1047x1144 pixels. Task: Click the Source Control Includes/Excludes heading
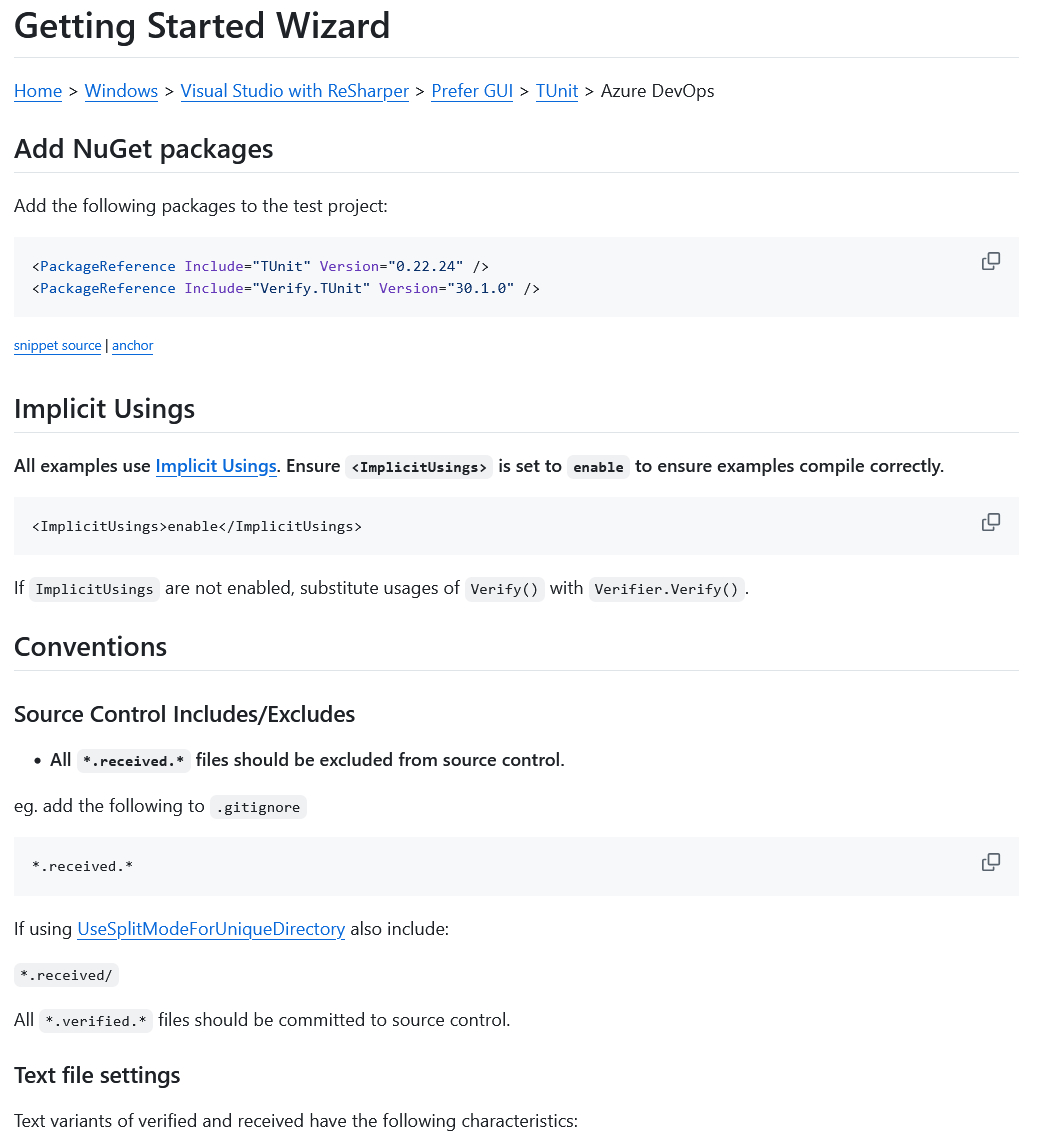tap(184, 714)
